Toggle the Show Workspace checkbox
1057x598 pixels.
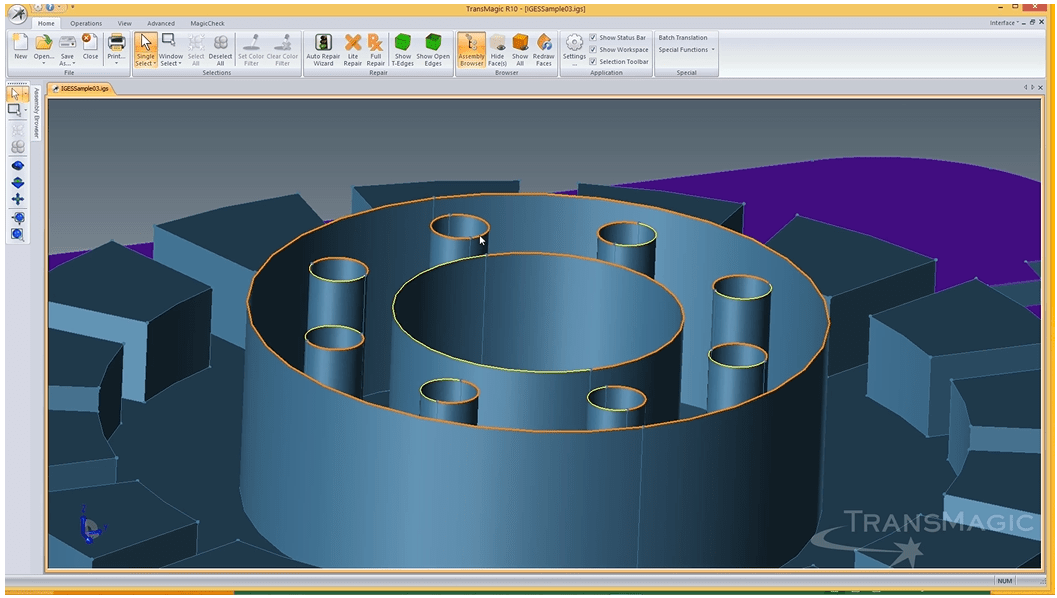pos(593,50)
